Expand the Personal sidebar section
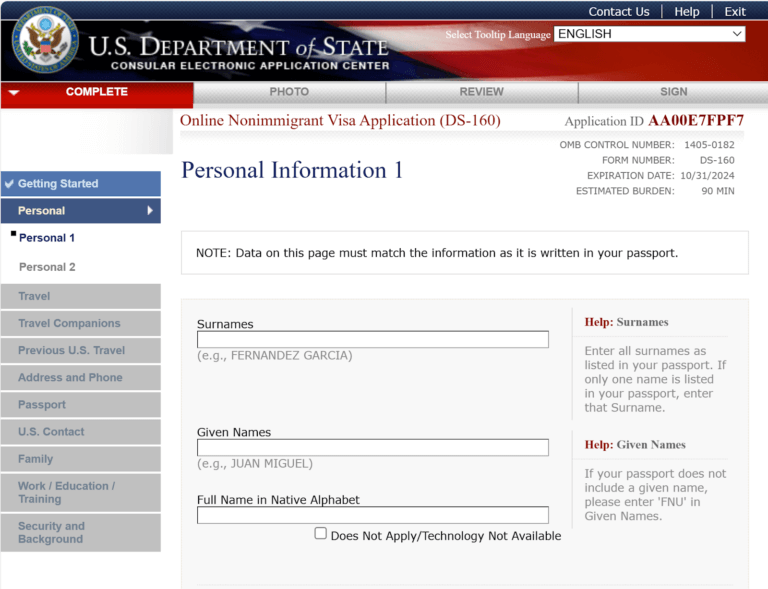Viewport: 768px width, 589px height. pyautogui.click(x=80, y=211)
